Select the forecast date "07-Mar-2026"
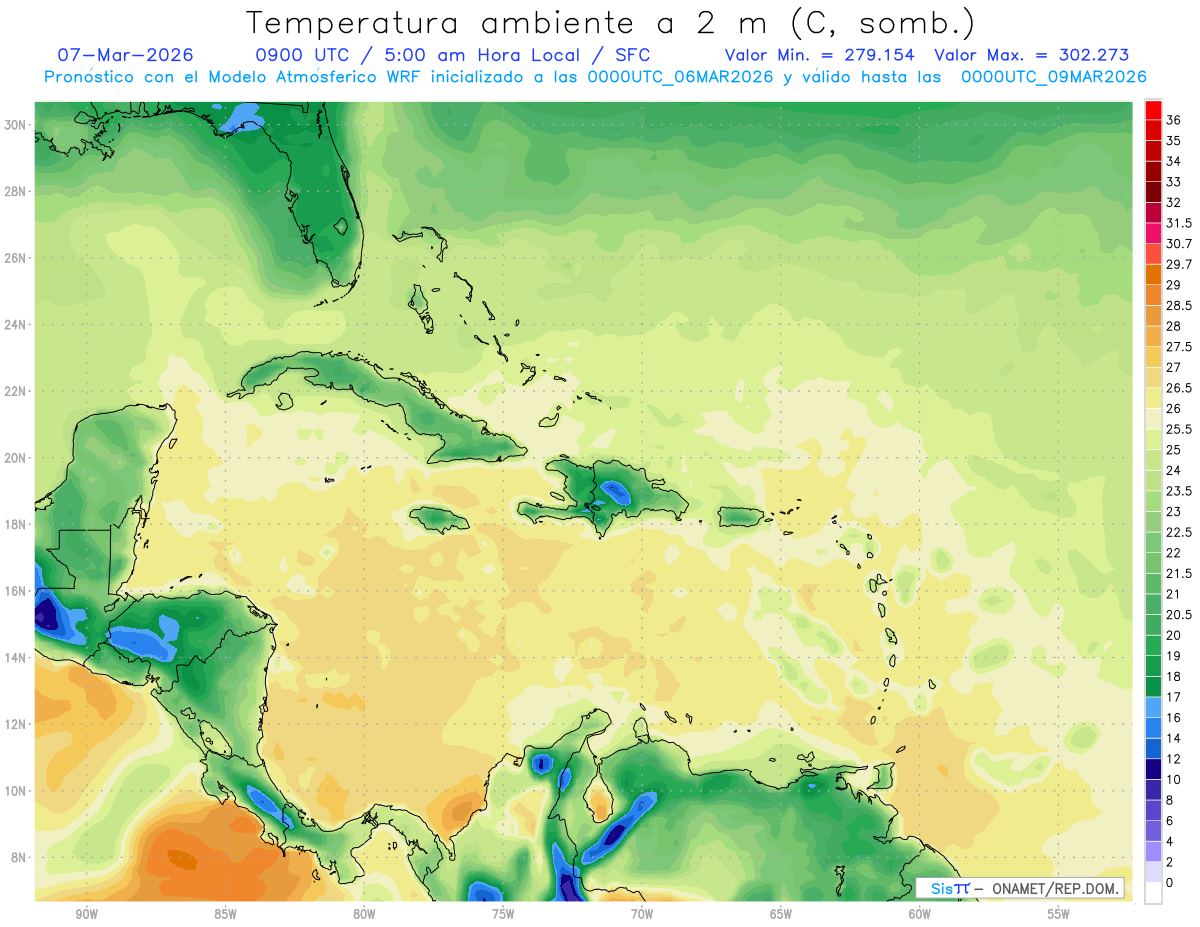 coord(125,55)
